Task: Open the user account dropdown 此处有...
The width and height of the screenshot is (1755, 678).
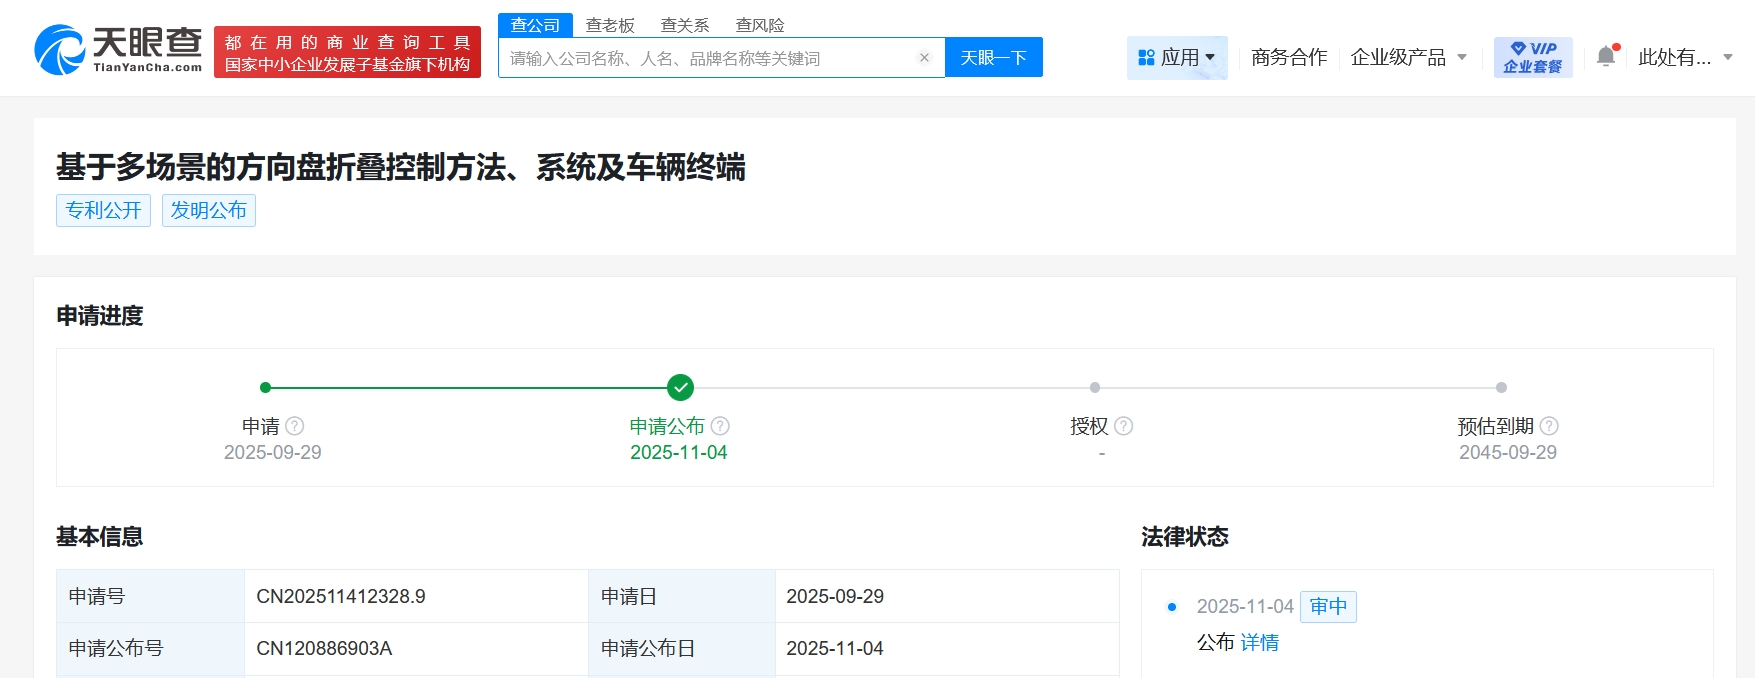Action: 1685,58
